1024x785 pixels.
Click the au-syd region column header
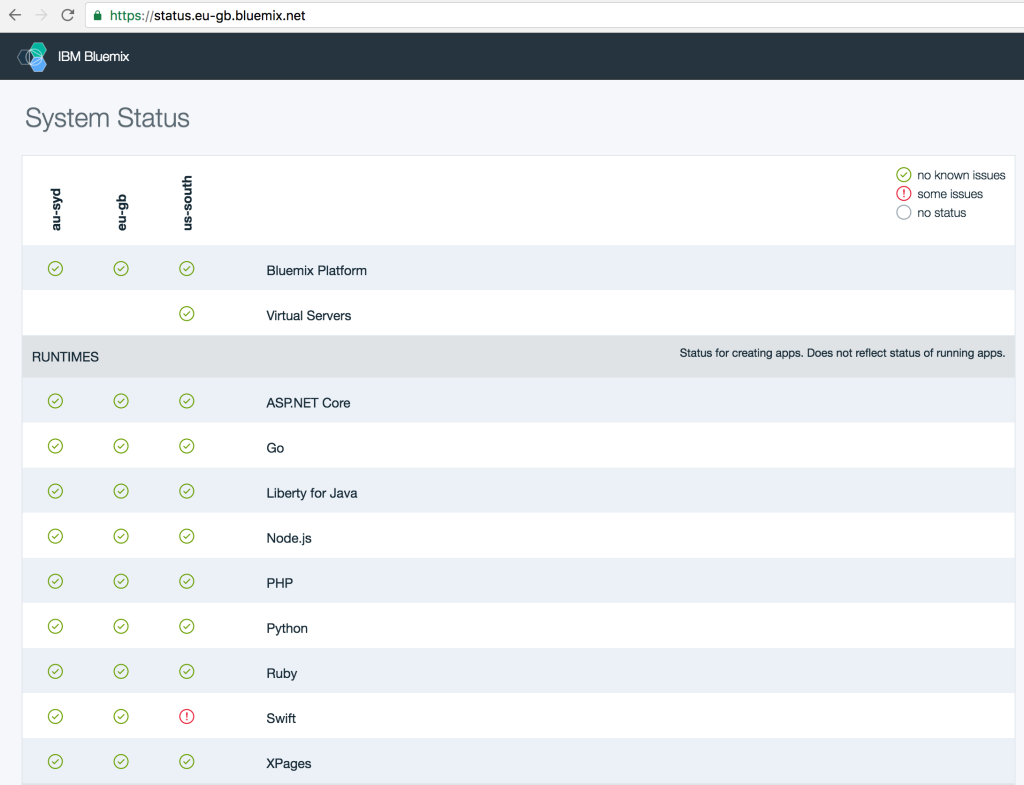56,210
